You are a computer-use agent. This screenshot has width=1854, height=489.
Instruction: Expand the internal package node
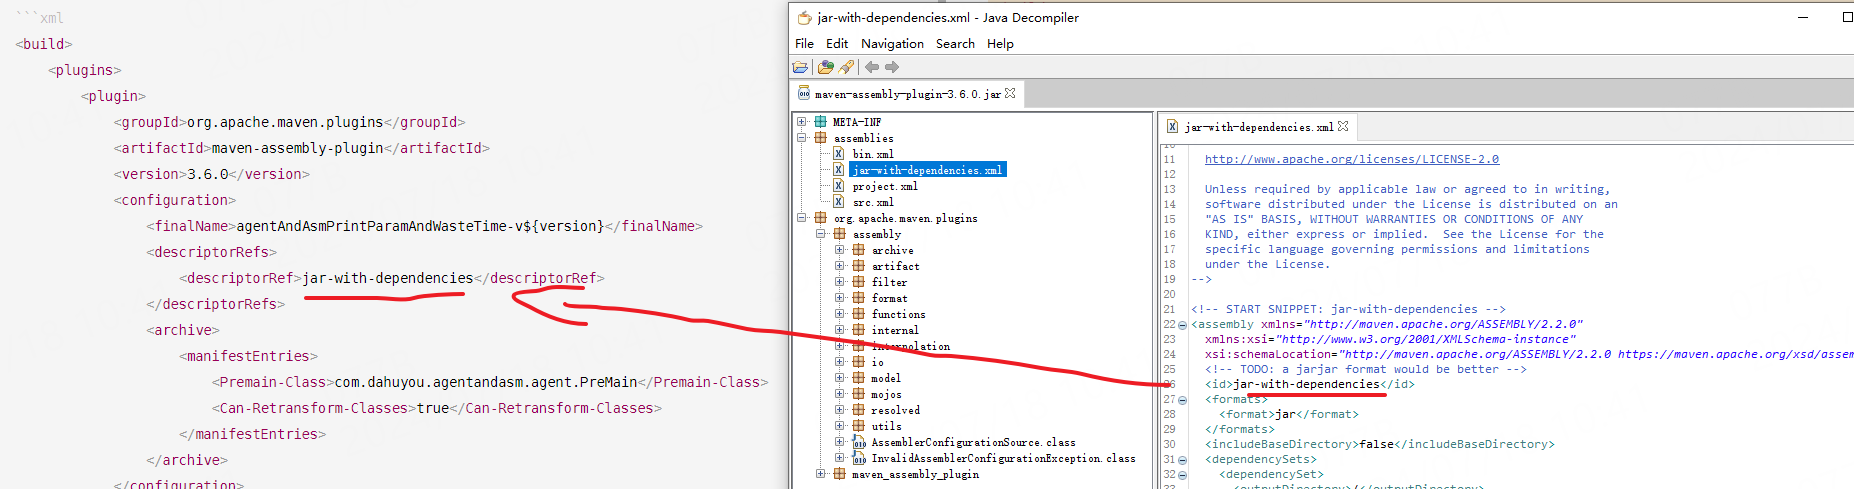[x=840, y=330]
